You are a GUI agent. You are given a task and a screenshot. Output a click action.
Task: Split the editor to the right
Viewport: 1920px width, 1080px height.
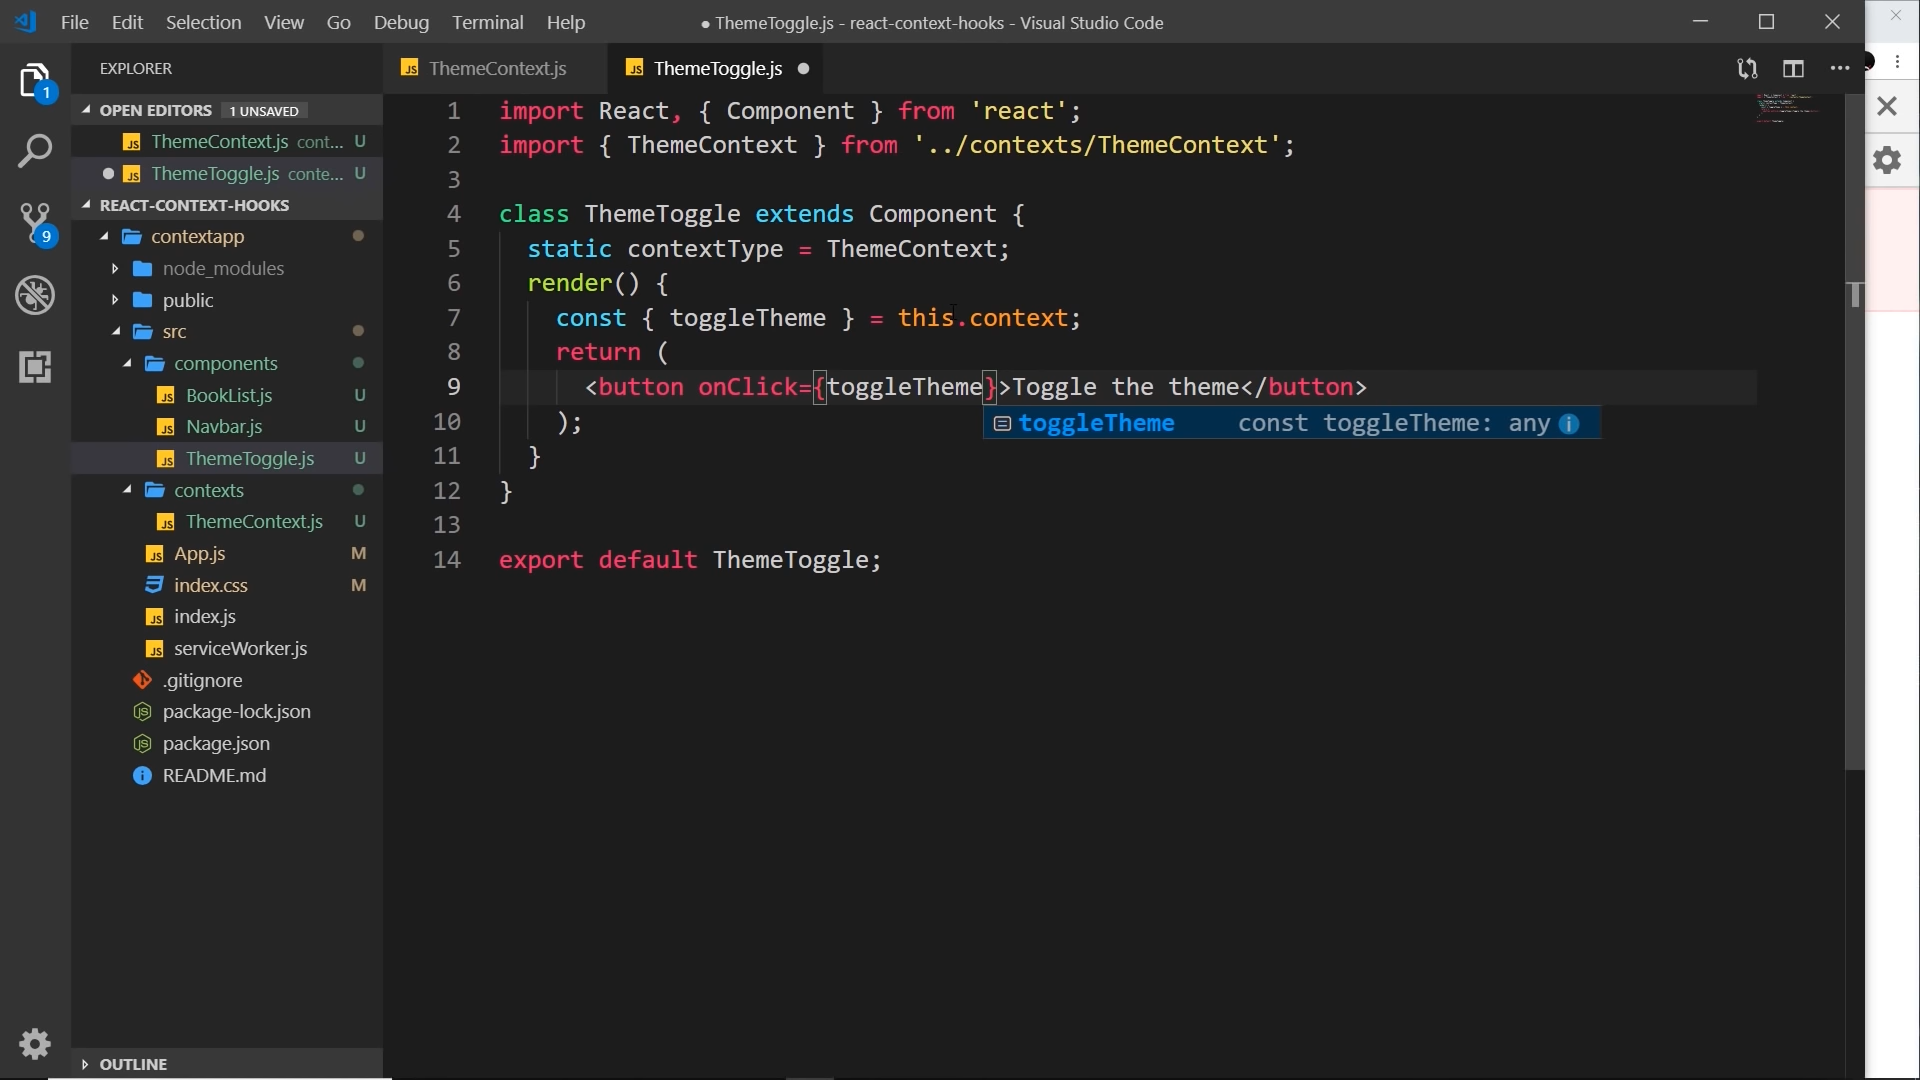click(1793, 69)
